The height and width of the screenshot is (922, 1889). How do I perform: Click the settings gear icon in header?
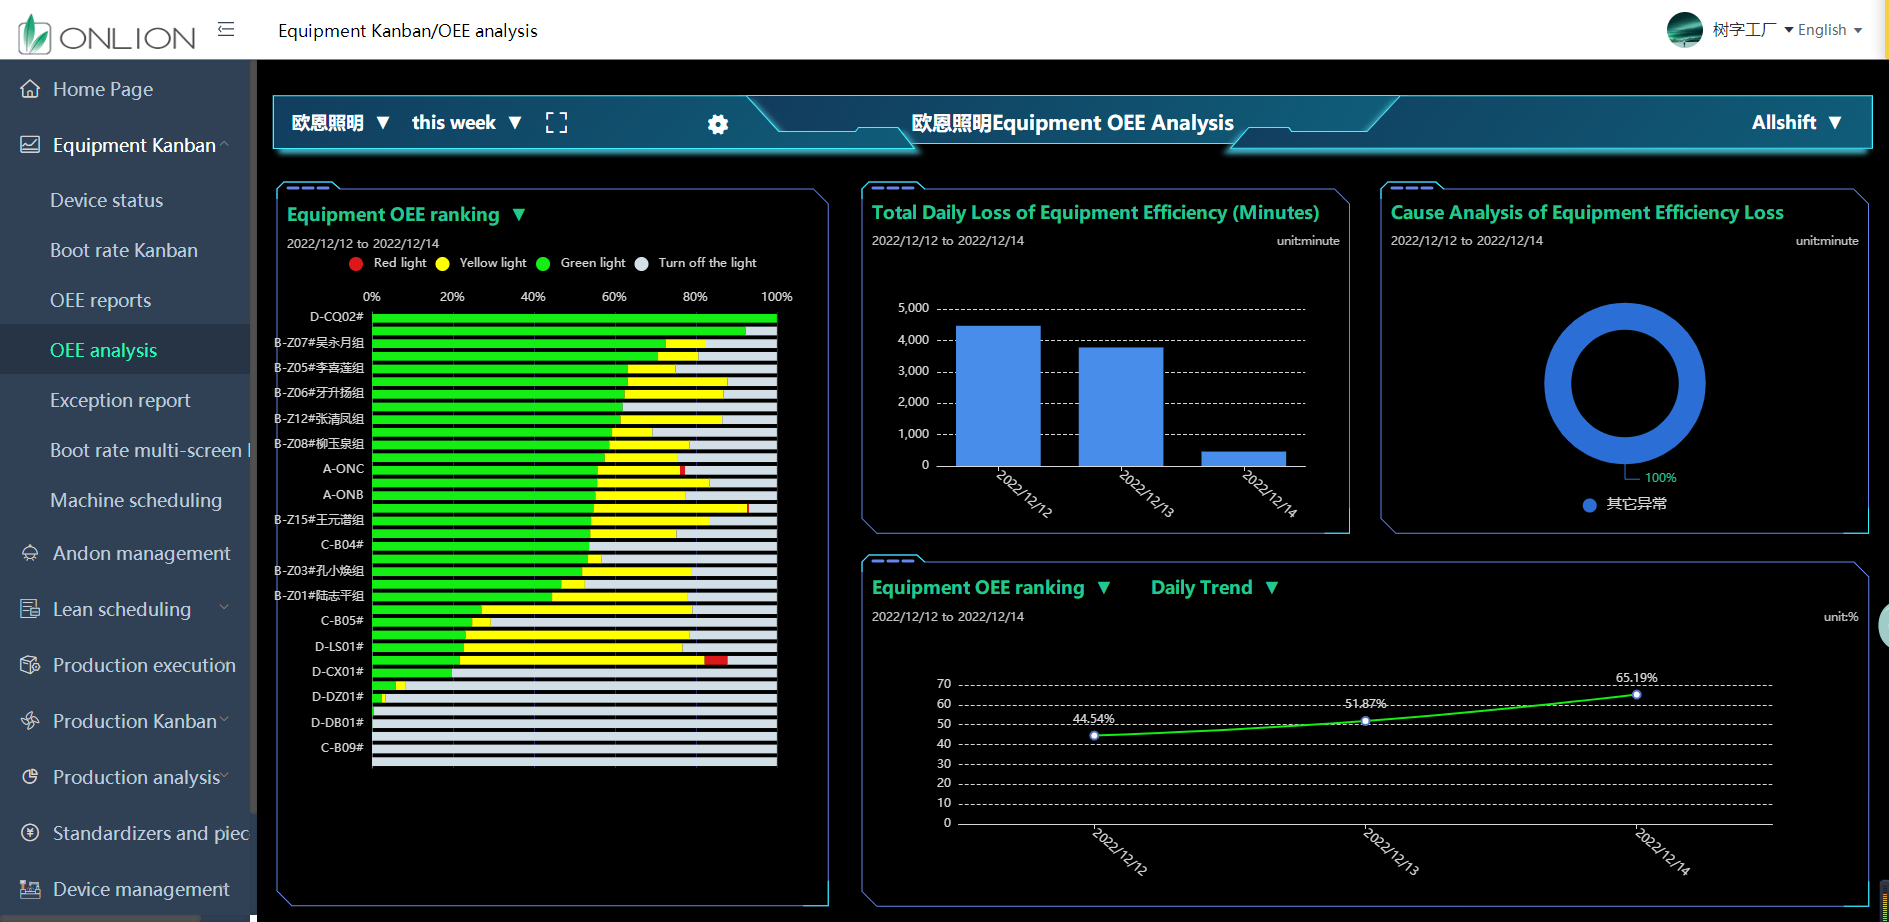718,124
